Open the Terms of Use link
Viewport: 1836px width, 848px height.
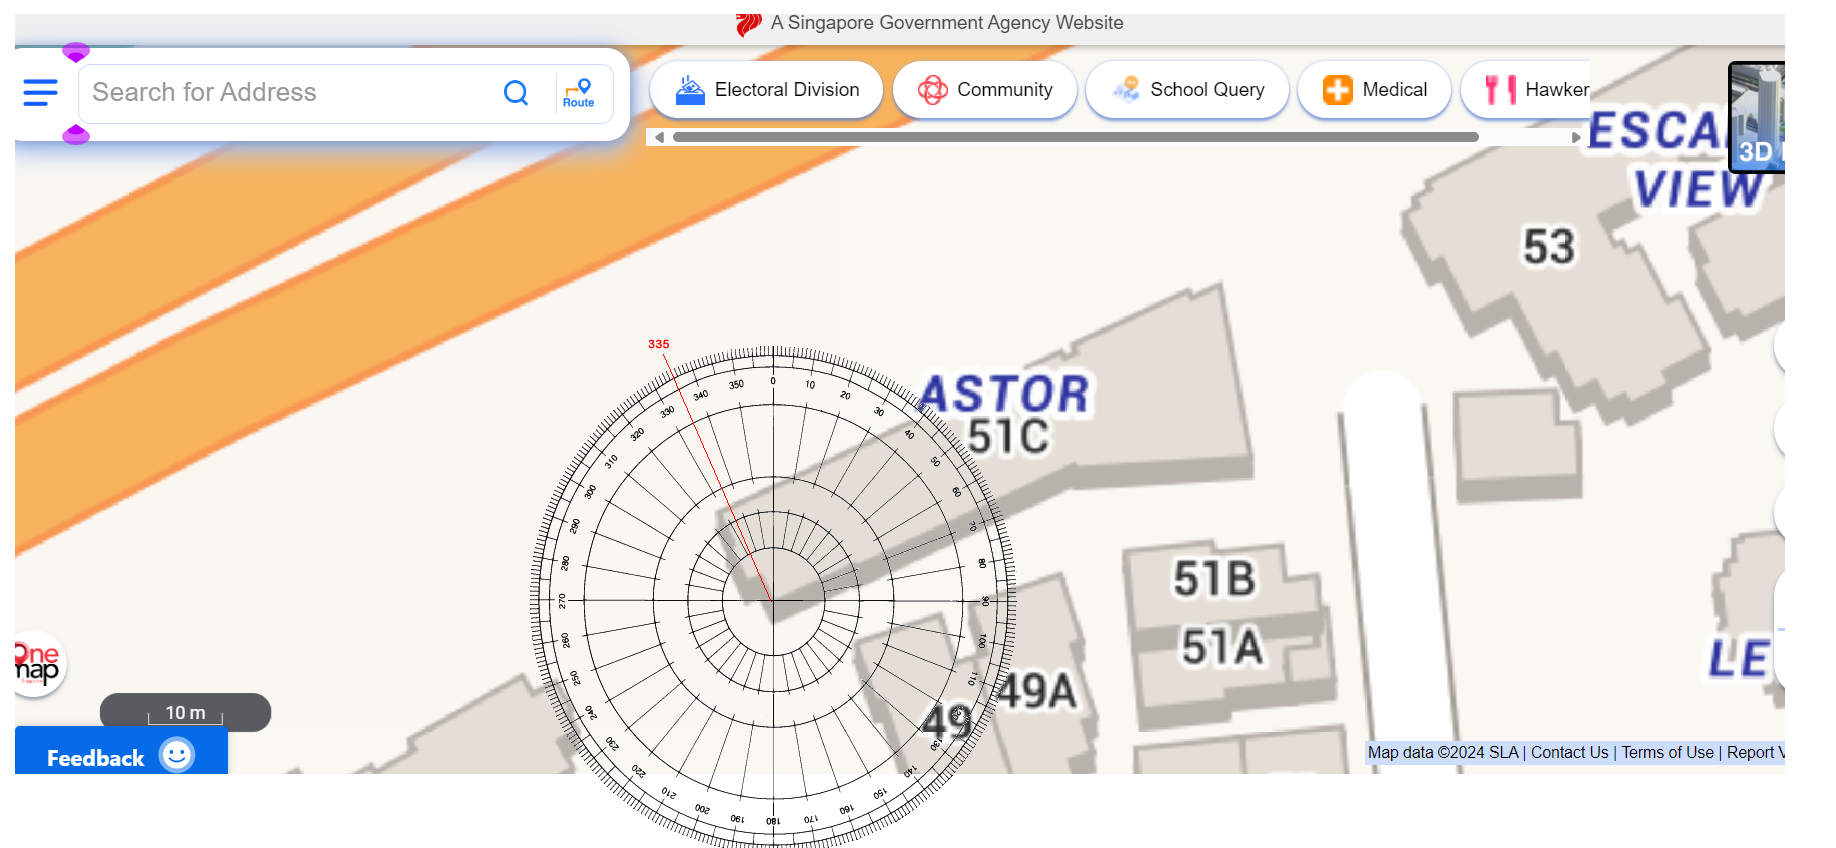tap(1667, 752)
